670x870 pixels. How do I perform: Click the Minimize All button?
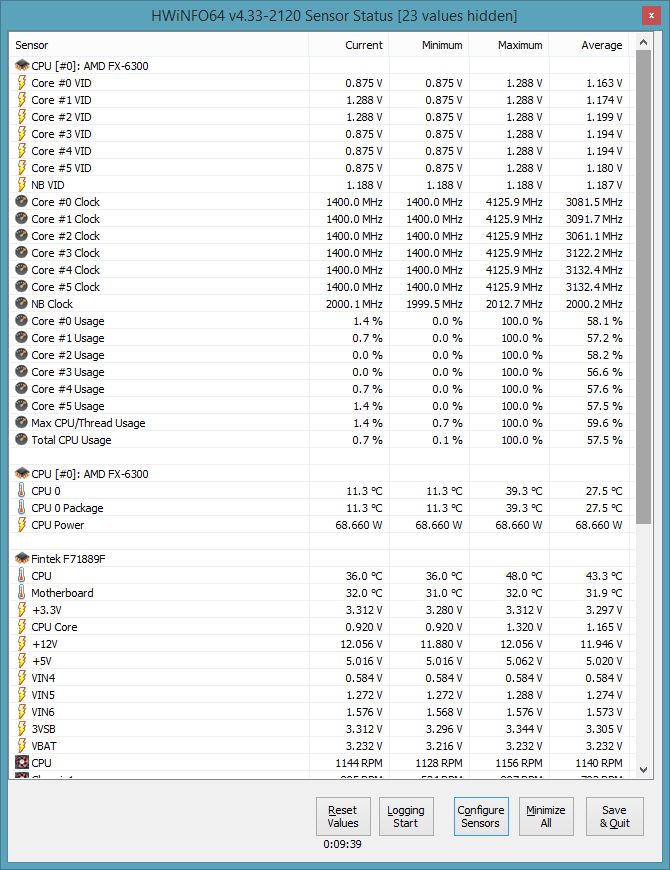546,816
